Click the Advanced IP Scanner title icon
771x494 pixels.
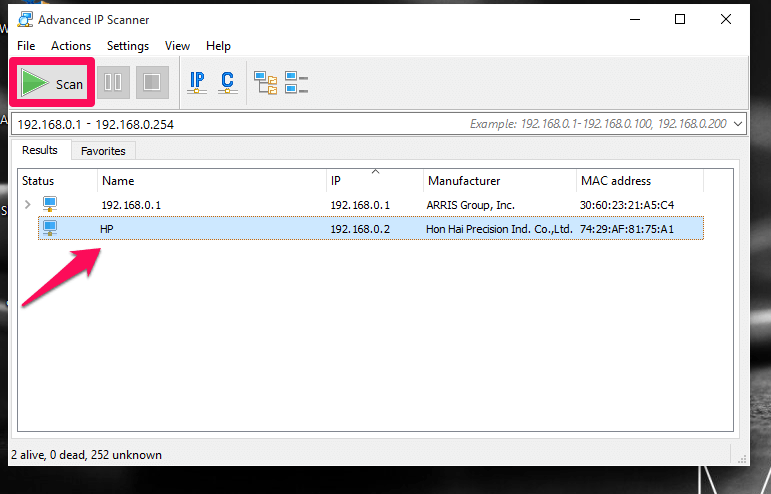pos(25,20)
